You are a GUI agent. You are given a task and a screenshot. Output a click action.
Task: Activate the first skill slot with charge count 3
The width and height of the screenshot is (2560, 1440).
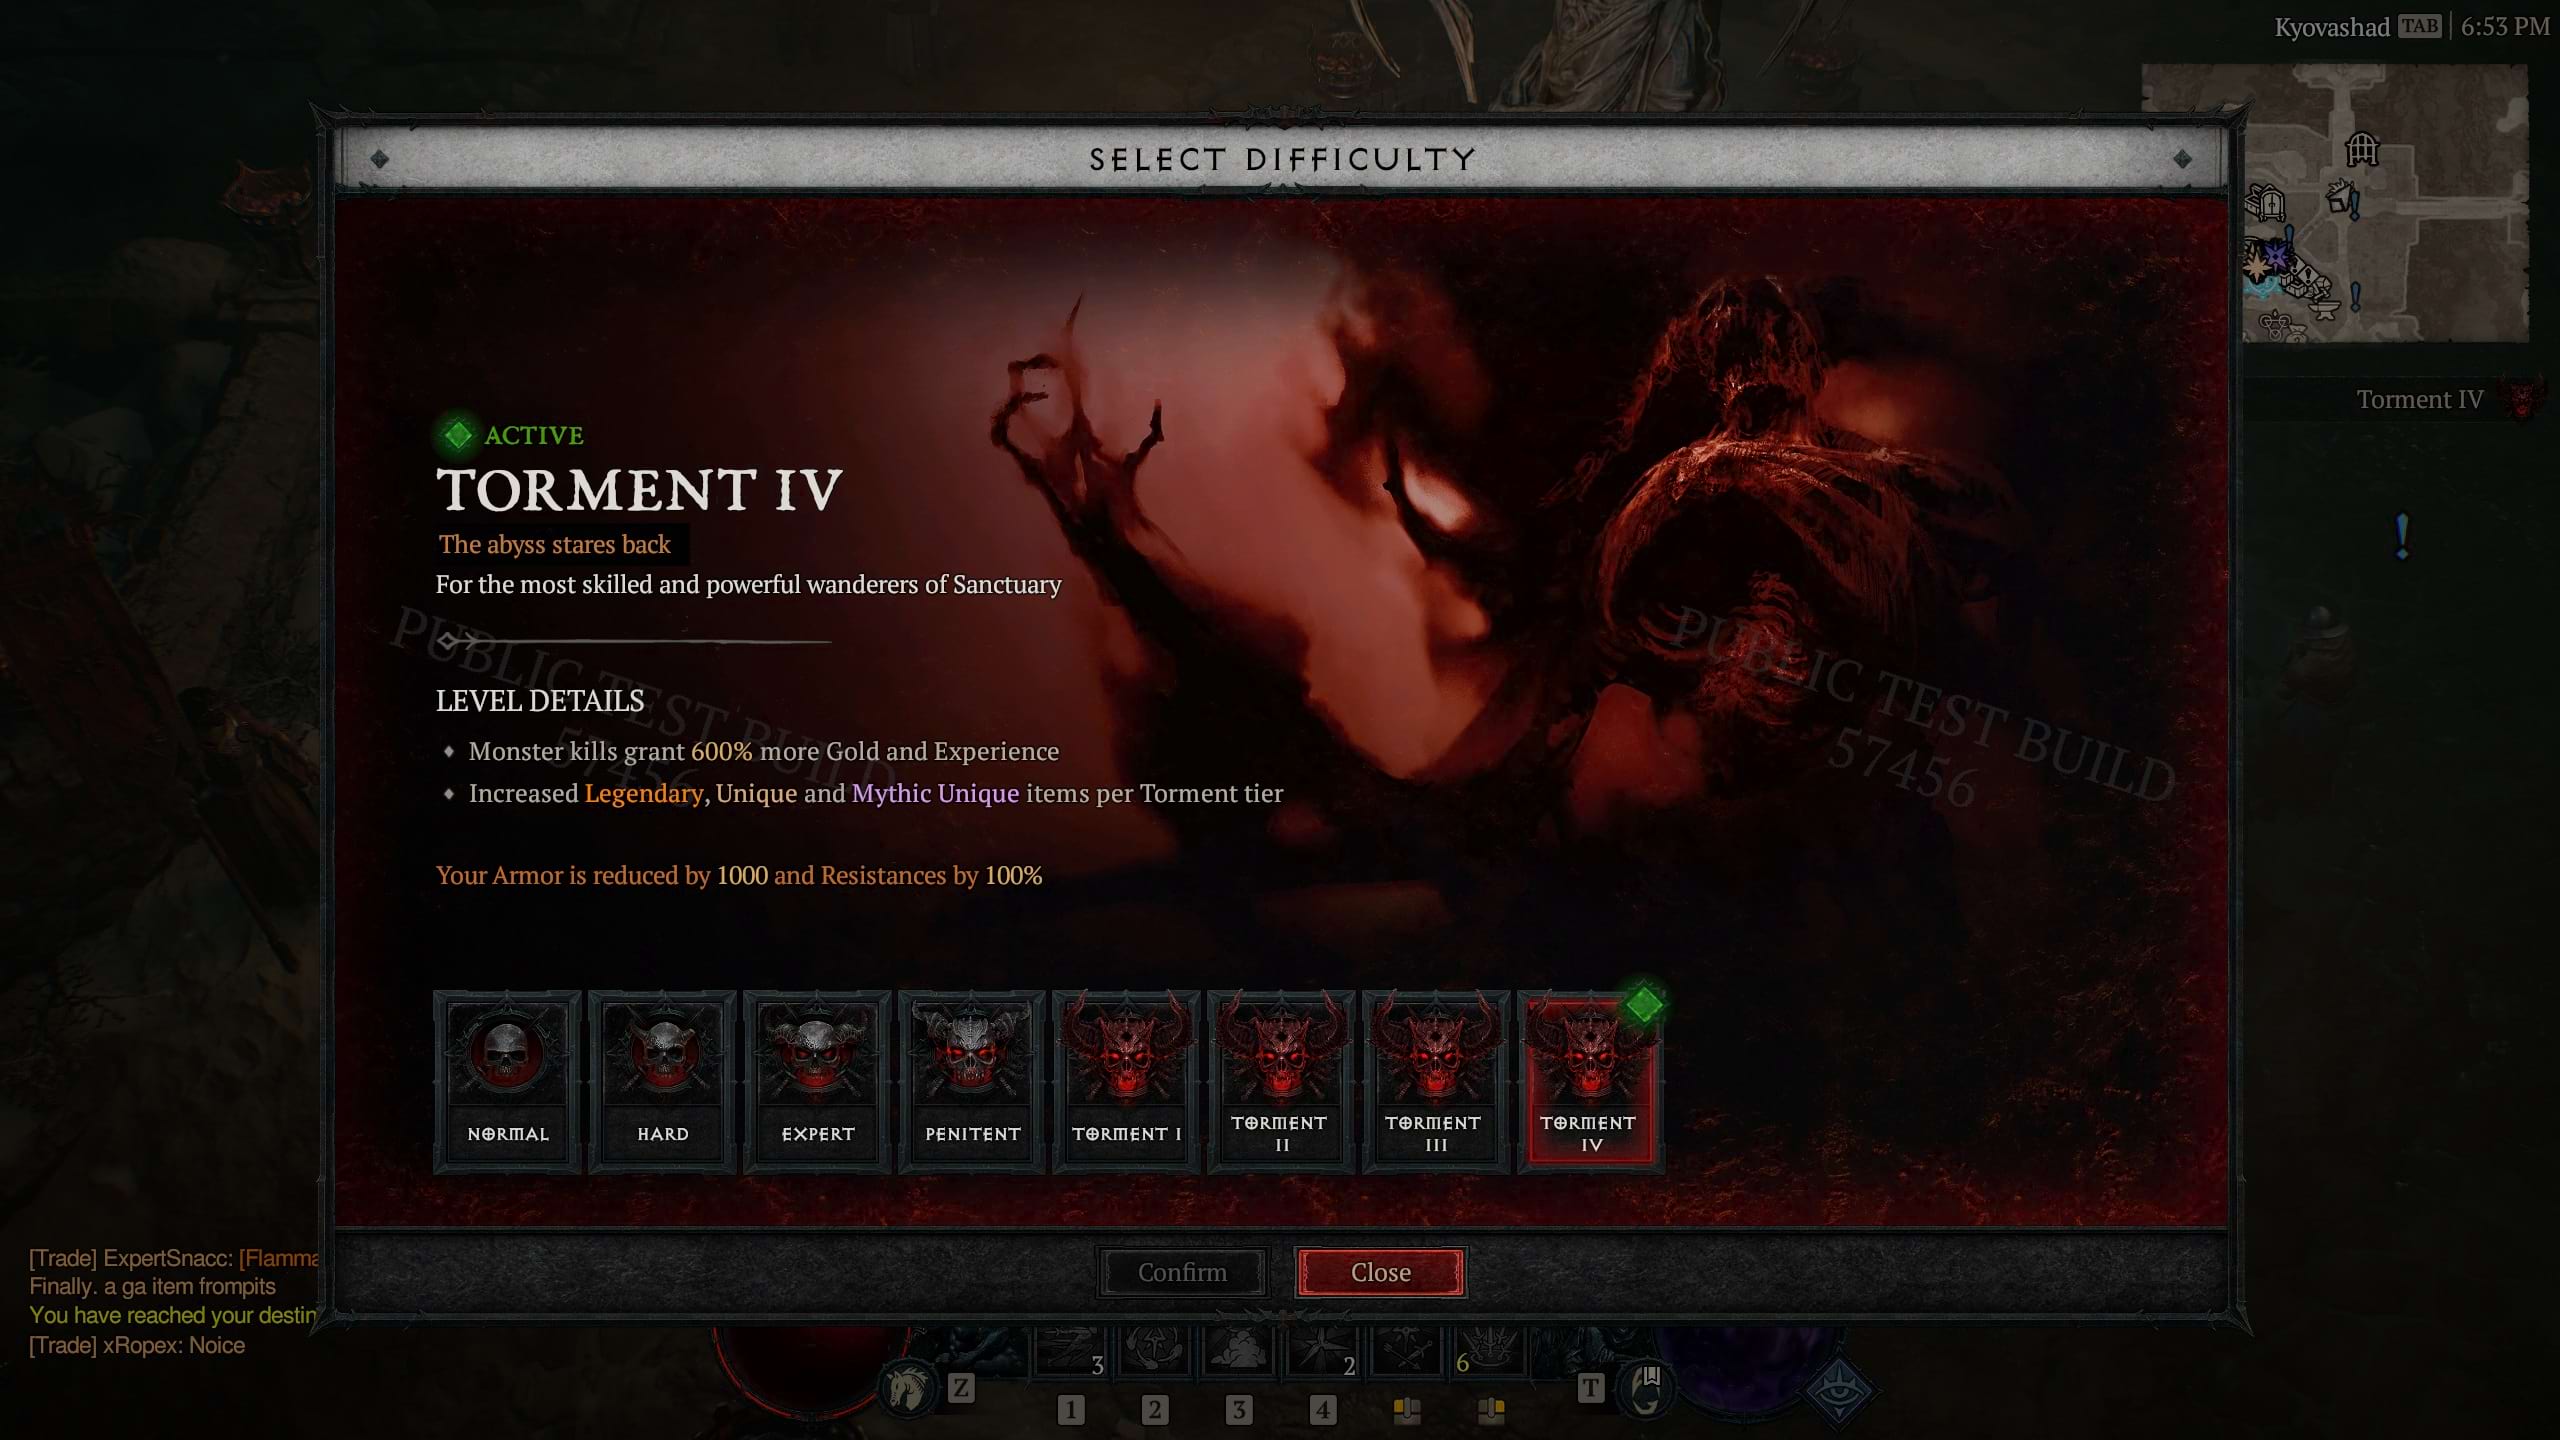click(x=1070, y=1351)
